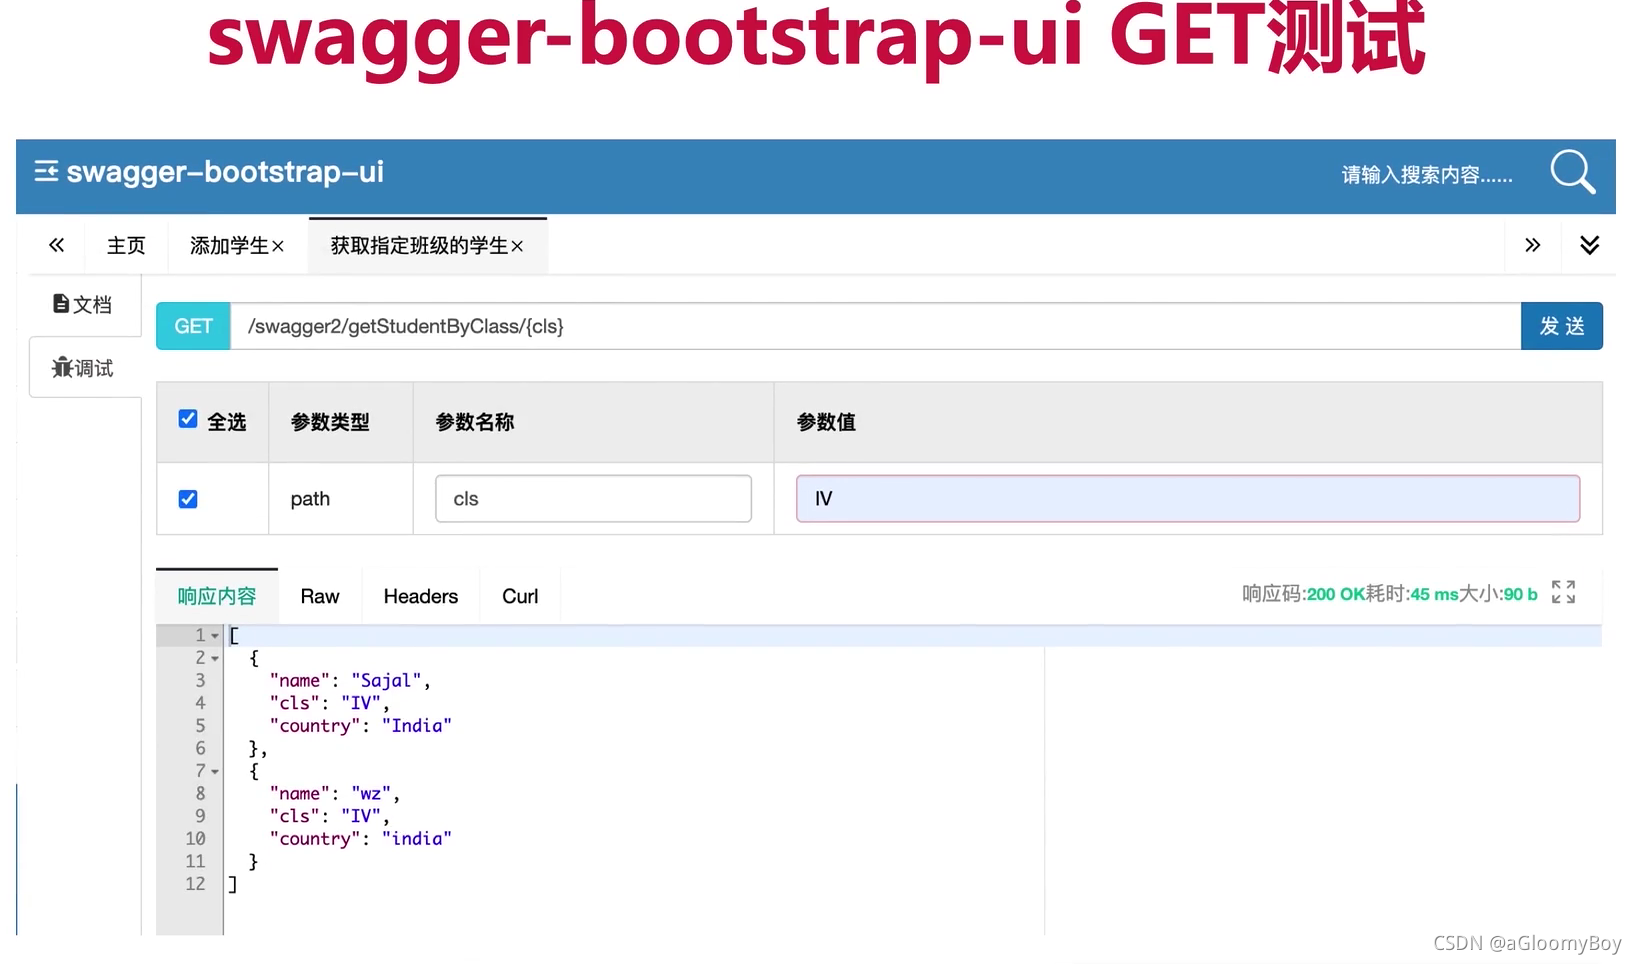Open the Curl response tab
This screenshot has width=1637, height=964.
coord(520,596)
